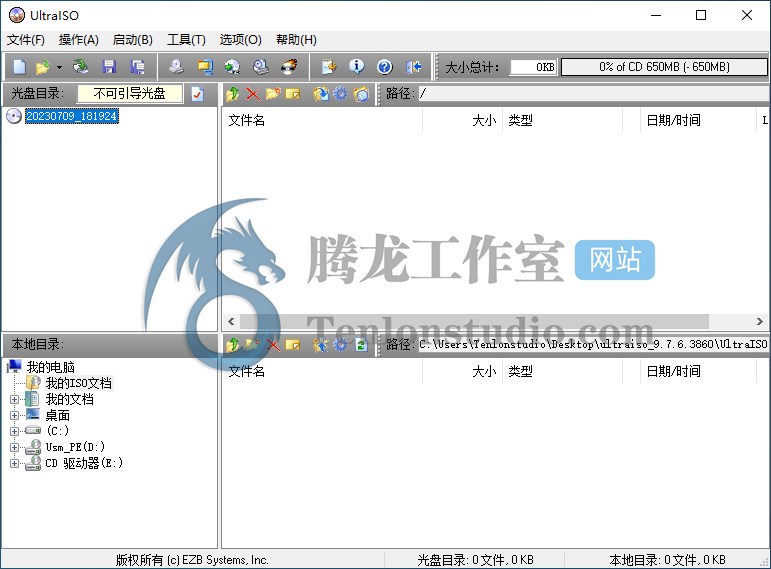Click the Add files icon in main toolbar

pyautogui.click(x=328, y=66)
